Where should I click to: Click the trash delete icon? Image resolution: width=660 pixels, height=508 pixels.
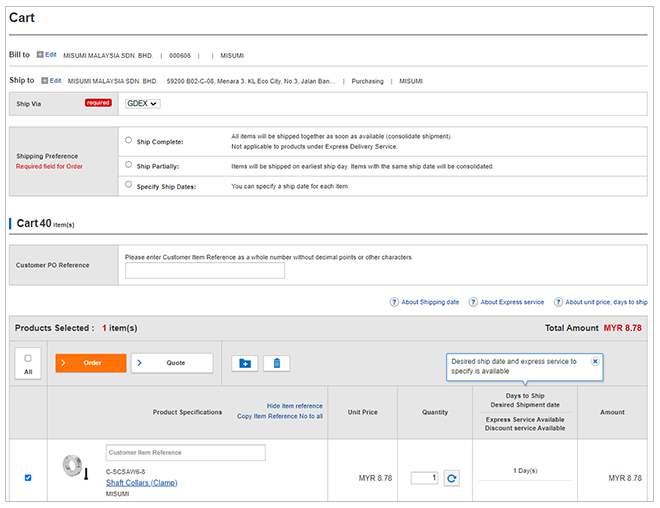(277, 363)
